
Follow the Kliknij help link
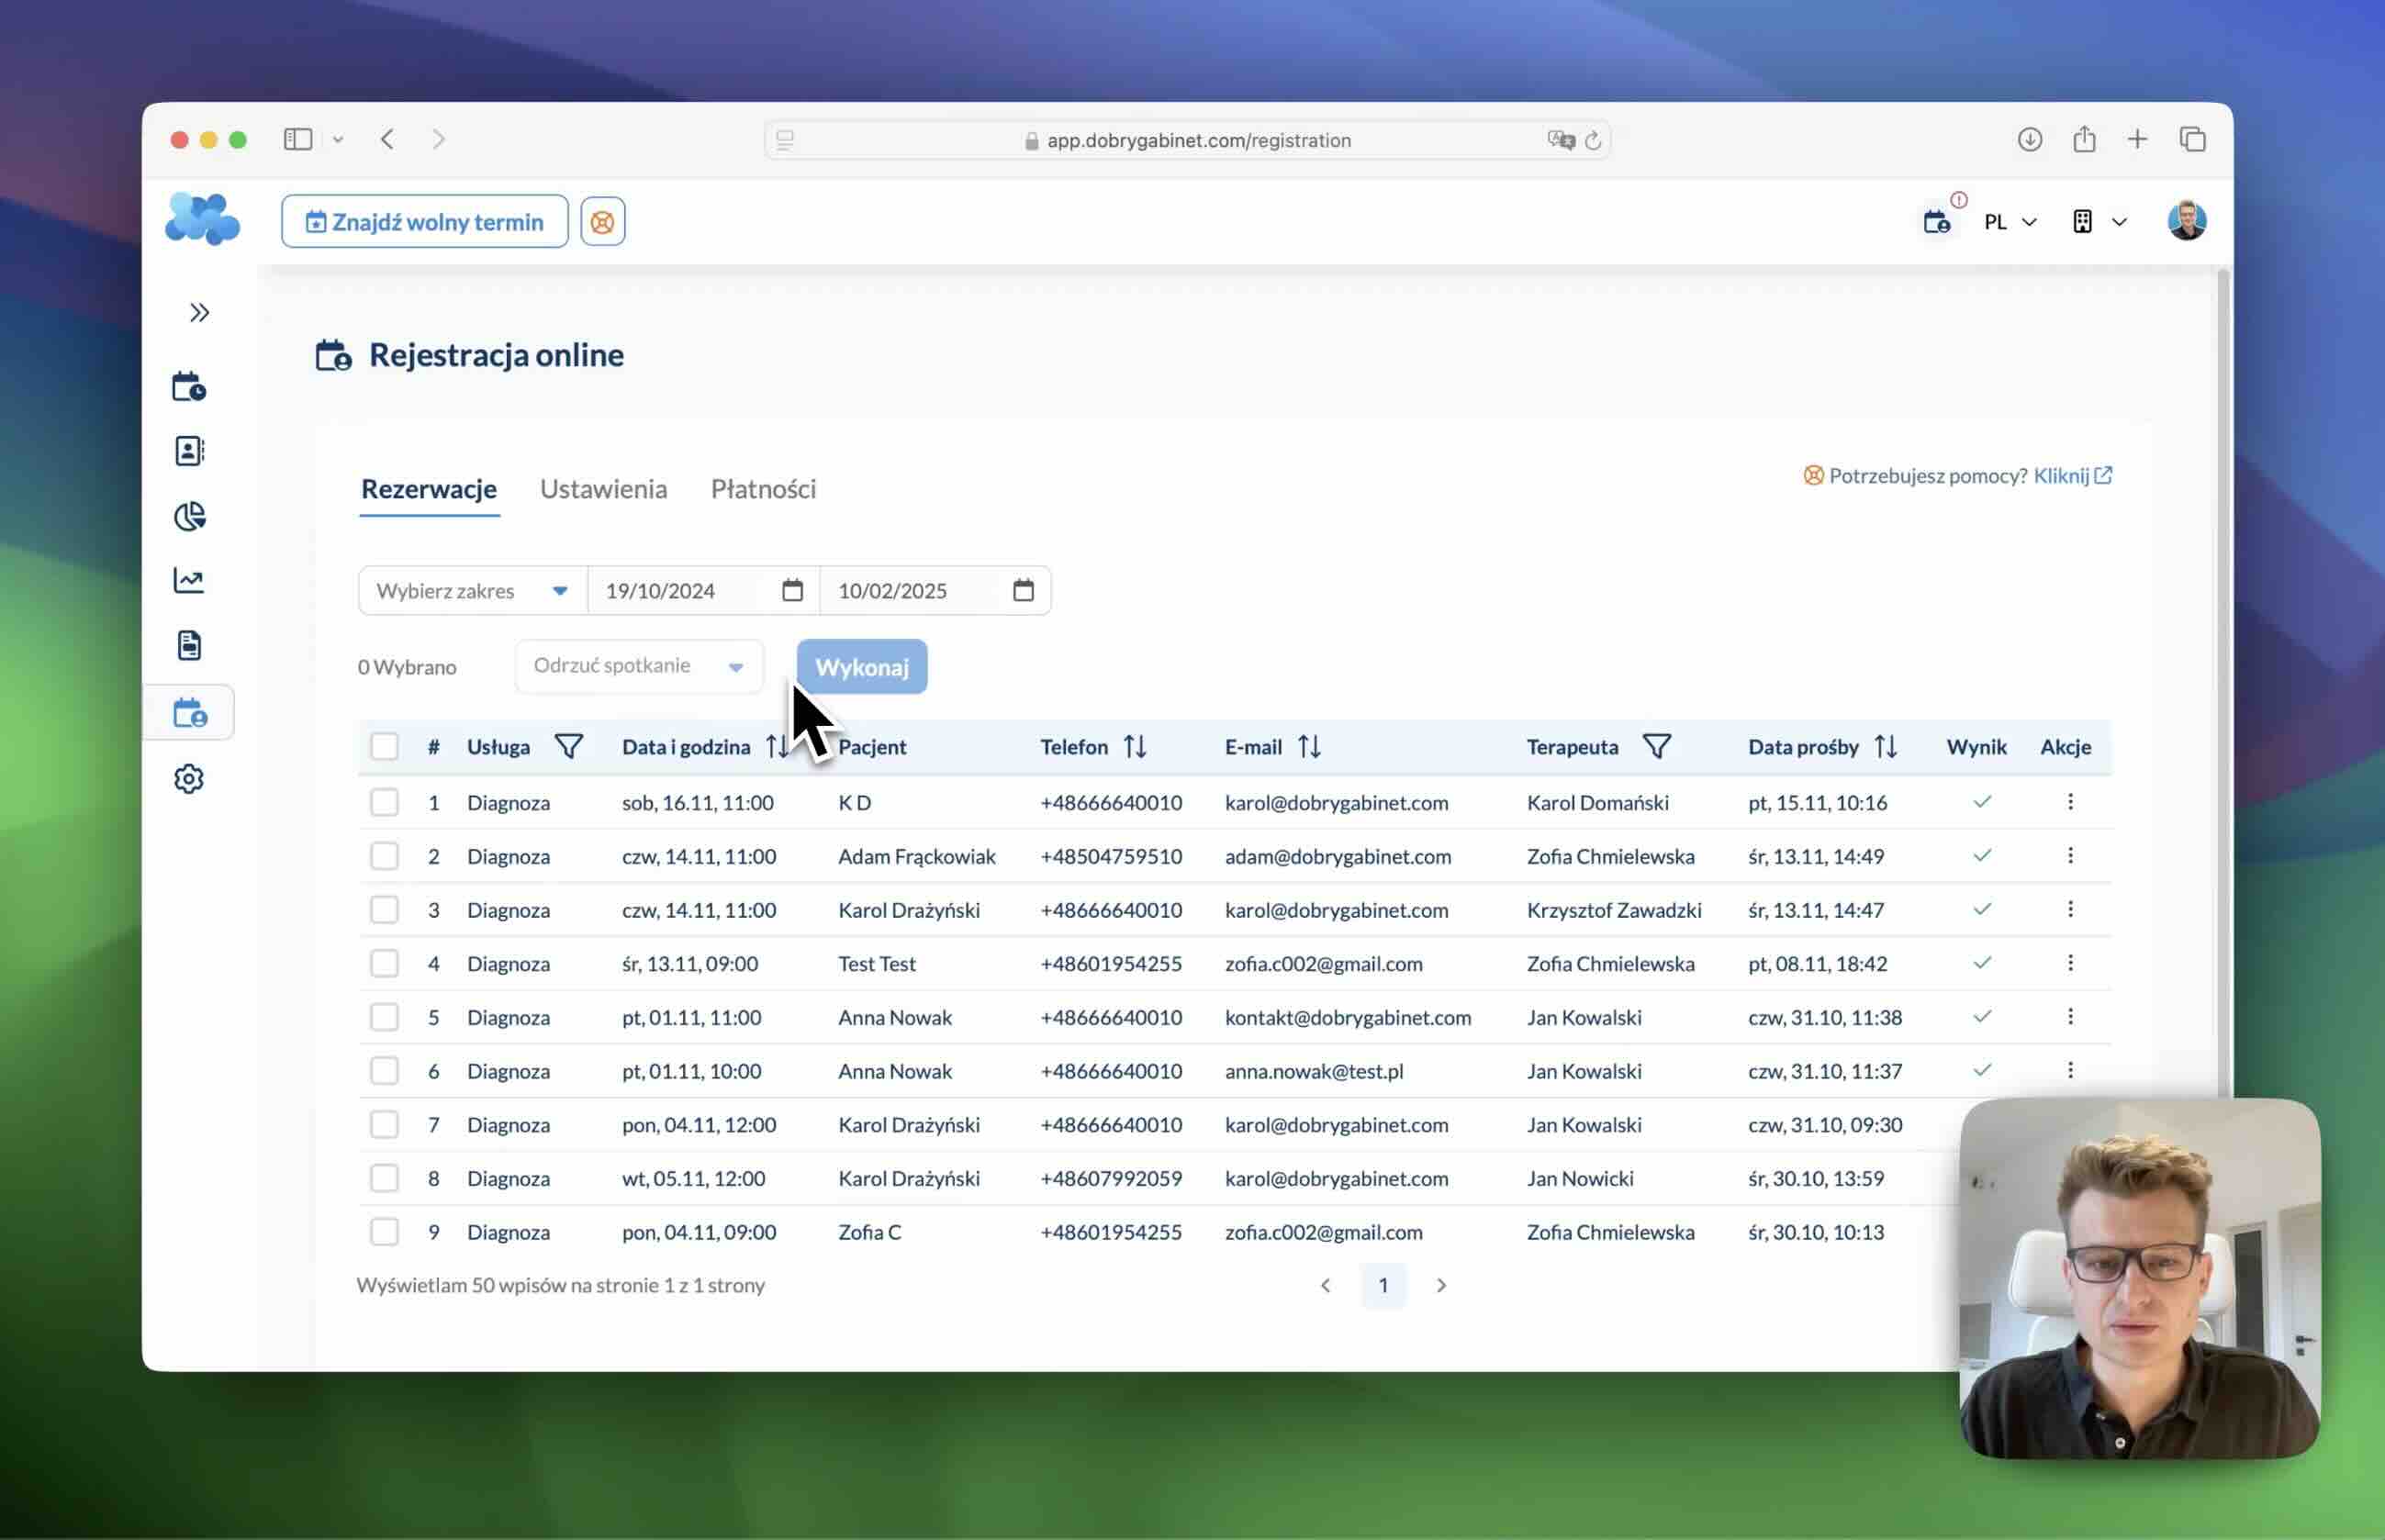(x=2062, y=476)
